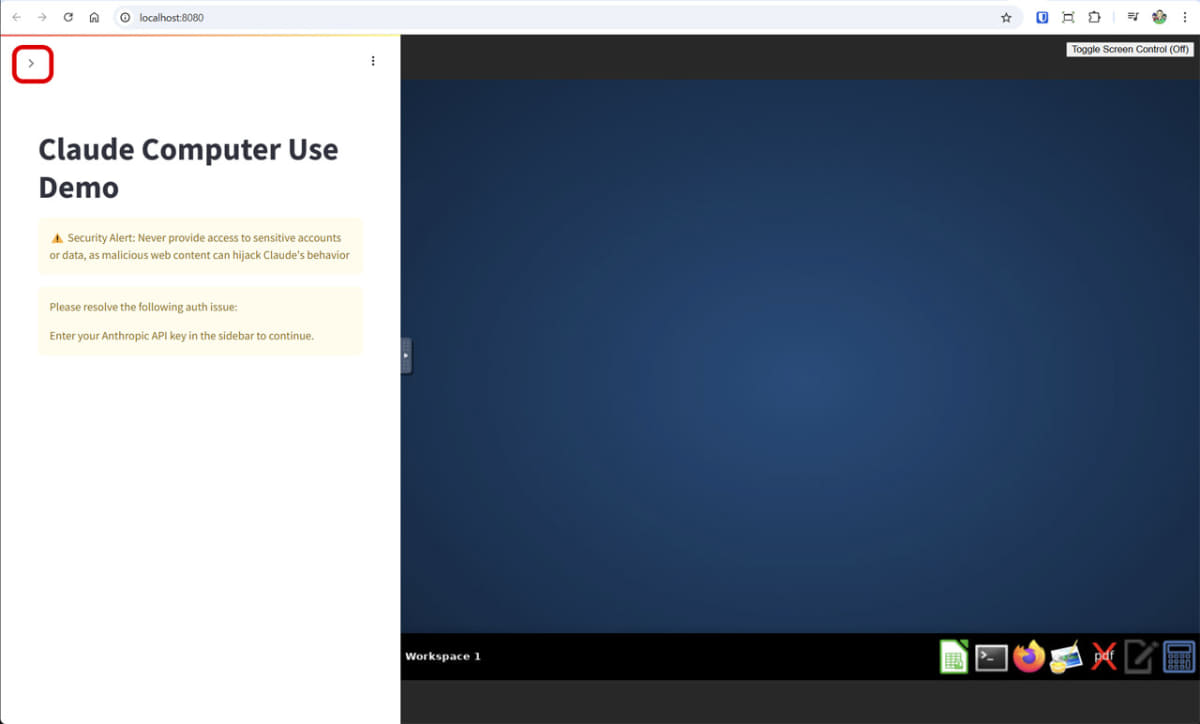
Task: Open the Chrome profile avatar
Action: (x=1160, y=17)
